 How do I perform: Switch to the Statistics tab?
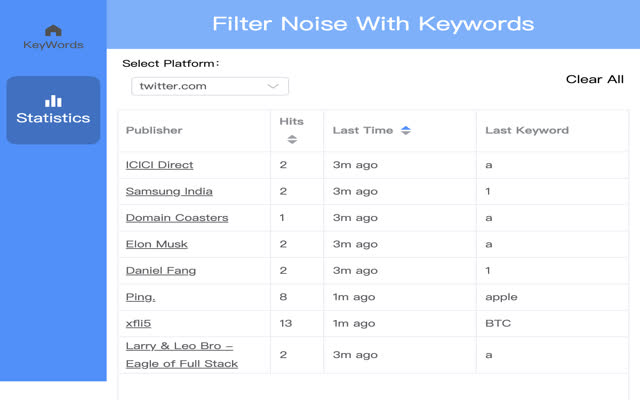click(x=53, y=110)
